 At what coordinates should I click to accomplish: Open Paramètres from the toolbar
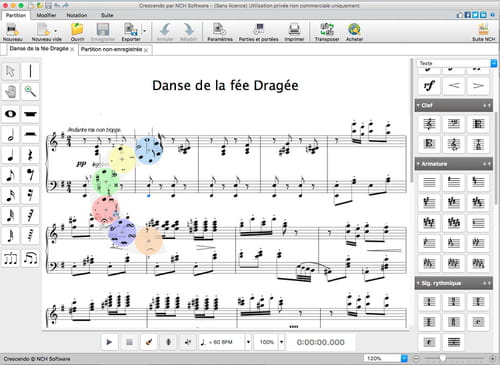[220, 32]
